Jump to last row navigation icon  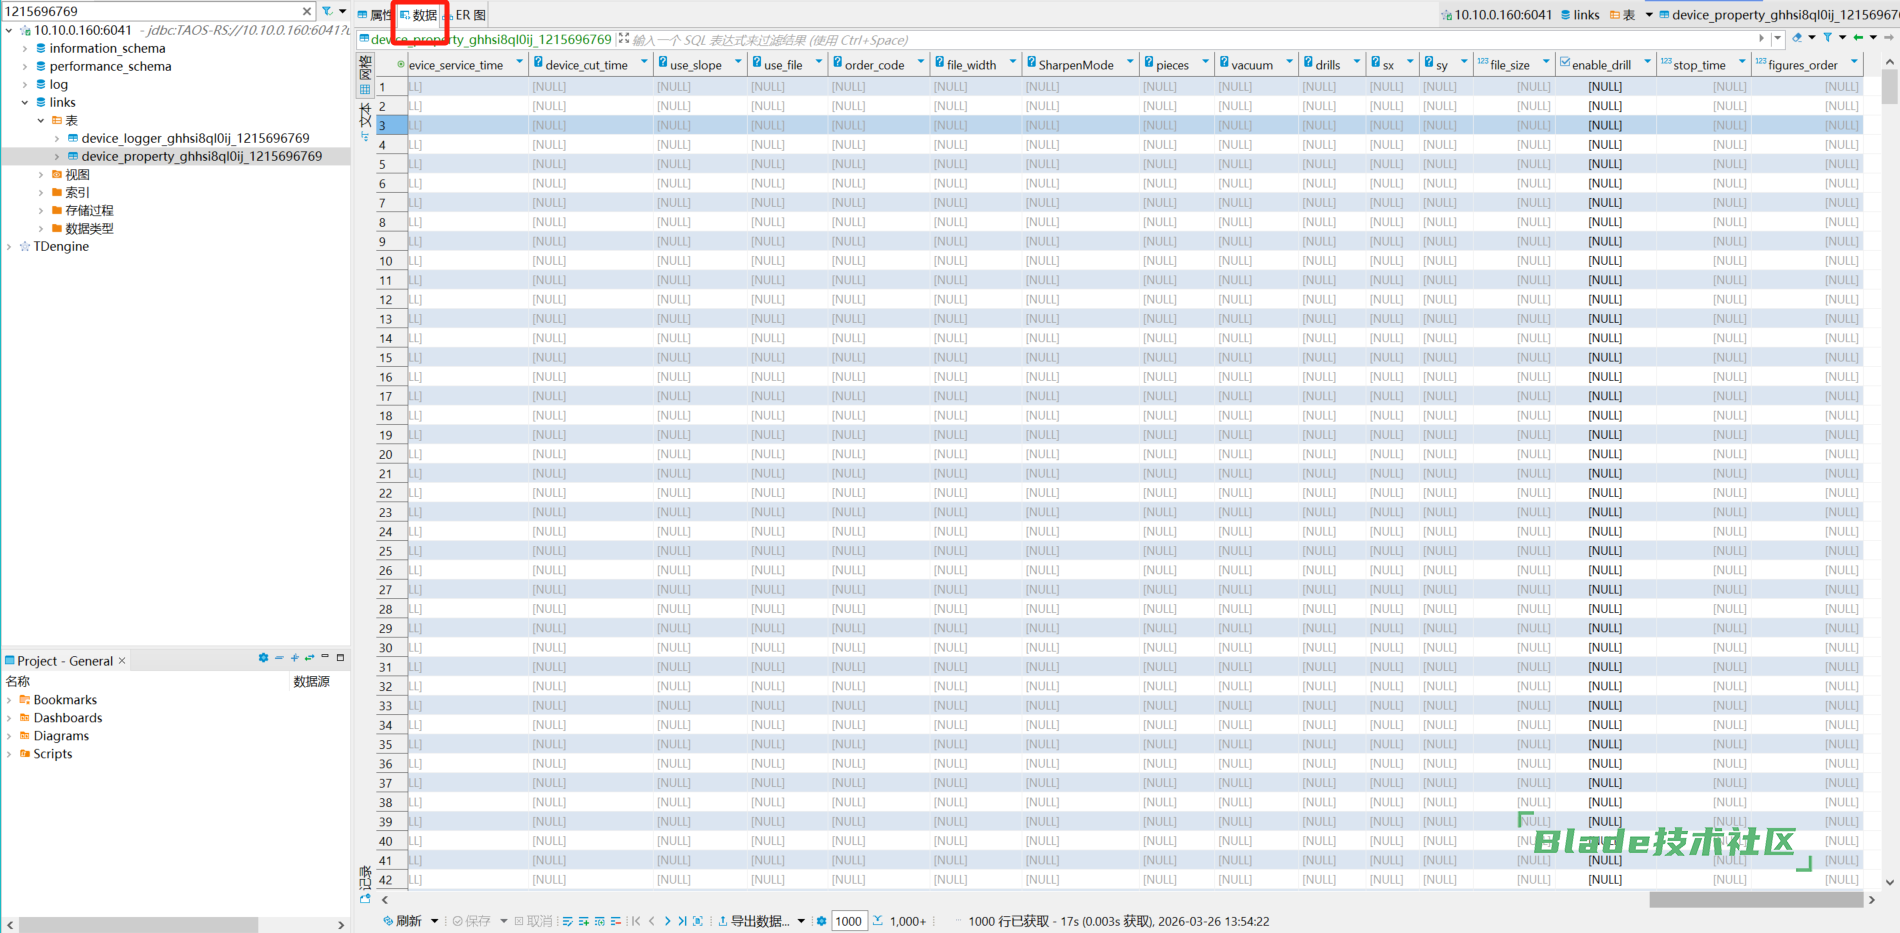coord(682,921)
